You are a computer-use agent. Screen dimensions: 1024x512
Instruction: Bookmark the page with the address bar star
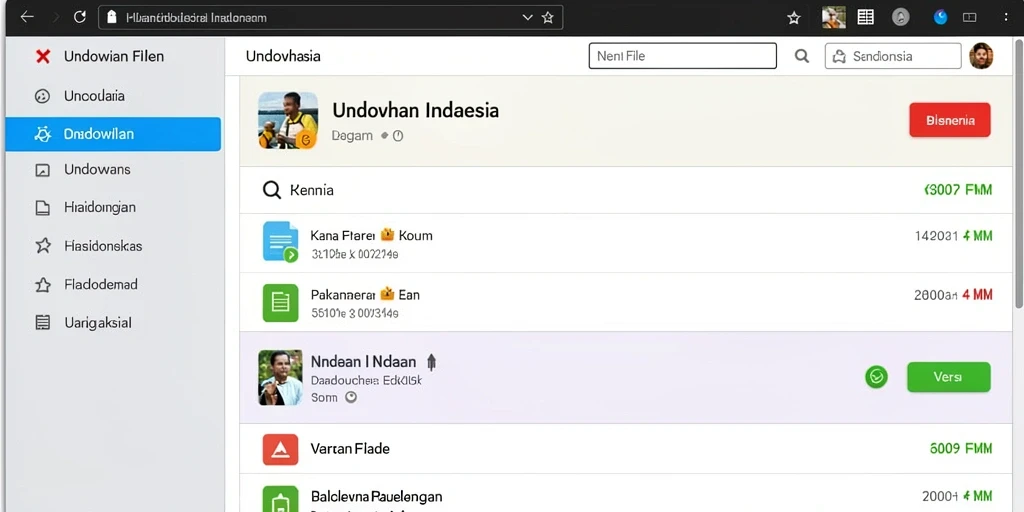click(x=548, y=18)
